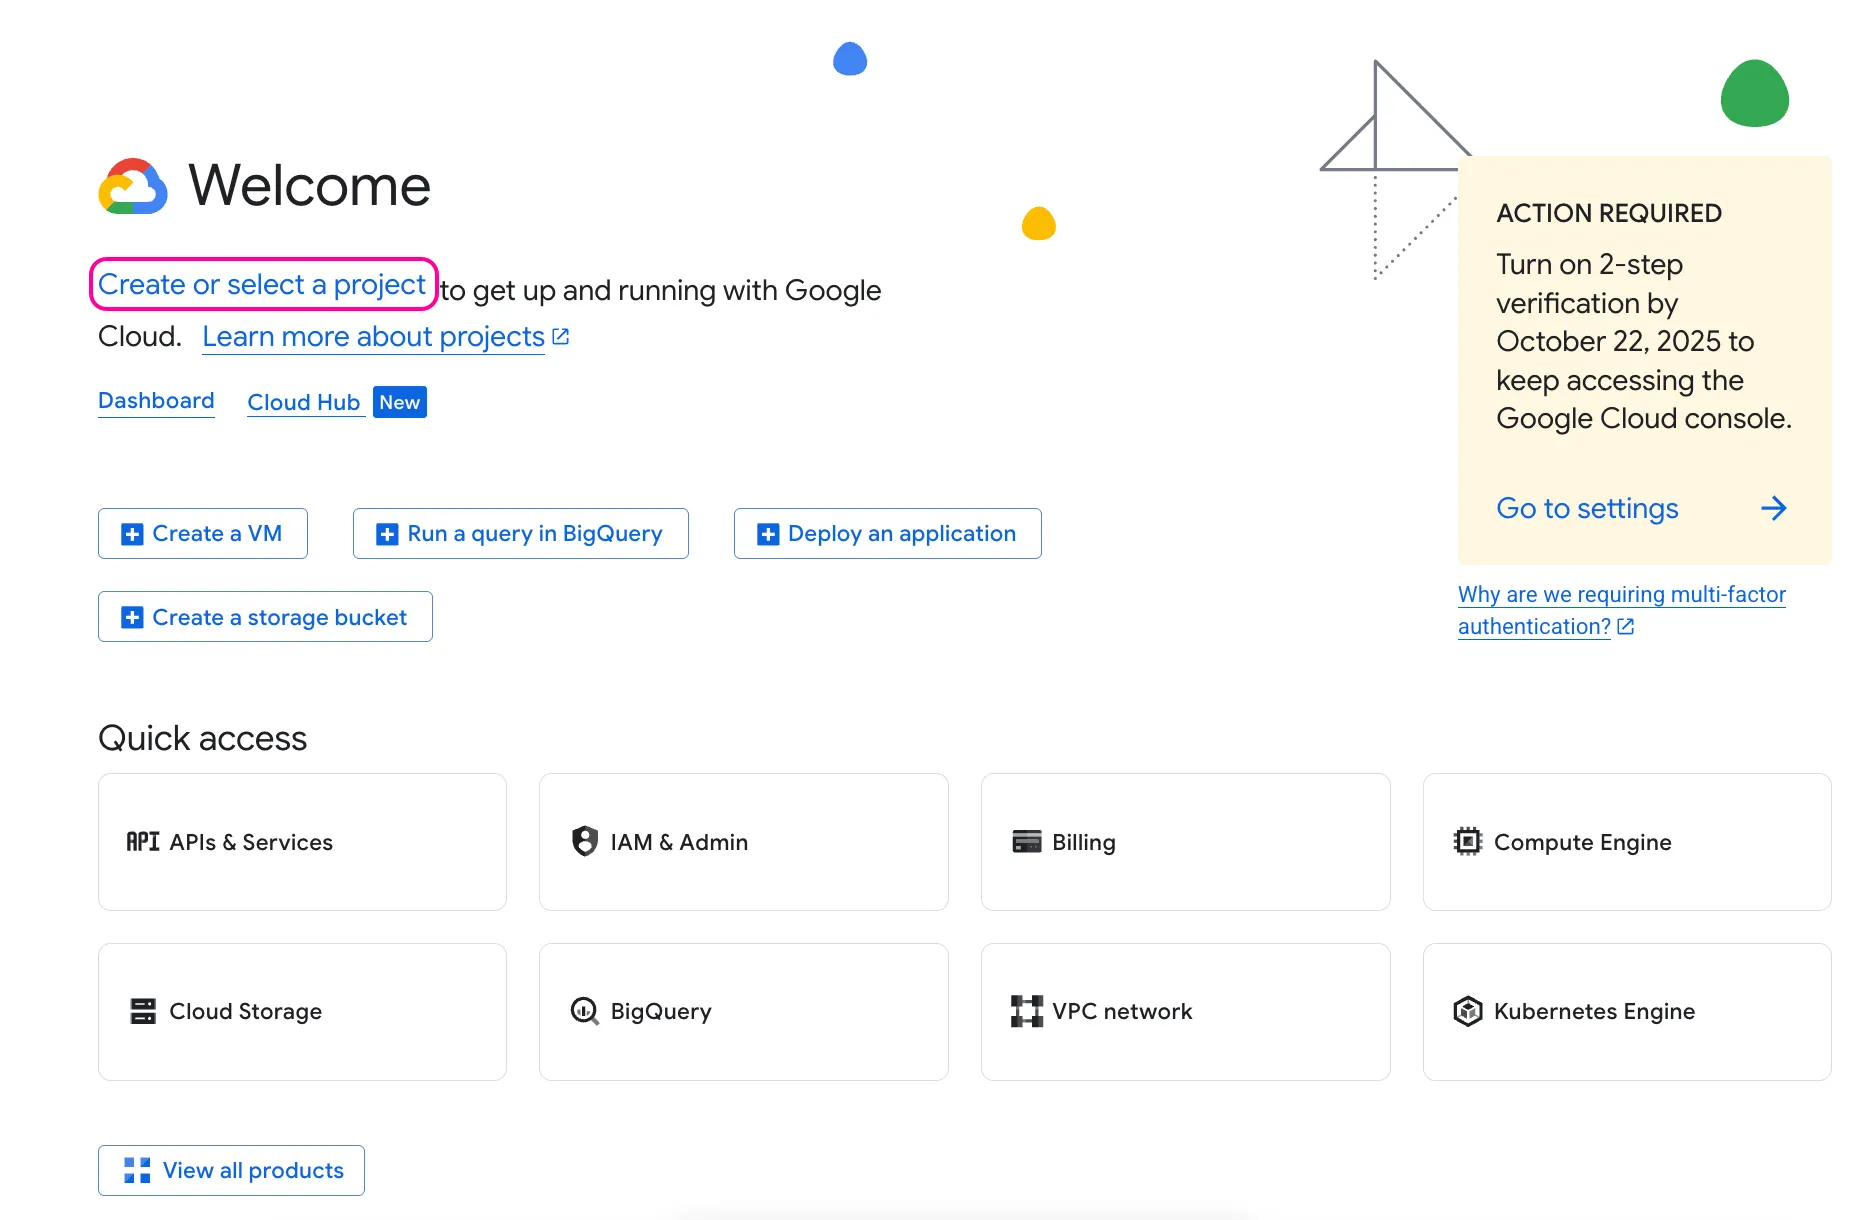Open the Cloud Hub link

click(304, 402)
